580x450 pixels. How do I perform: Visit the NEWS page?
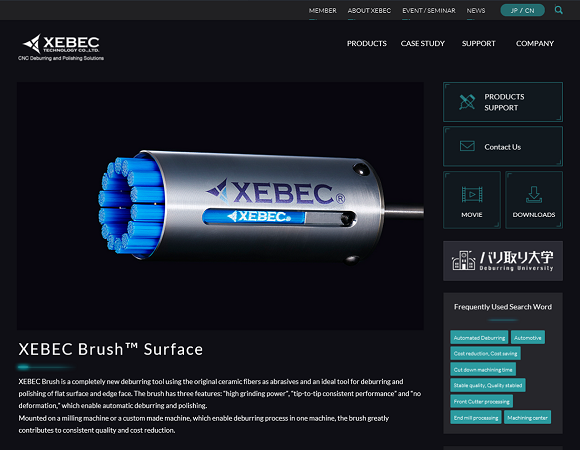click(x=476, y=11)
